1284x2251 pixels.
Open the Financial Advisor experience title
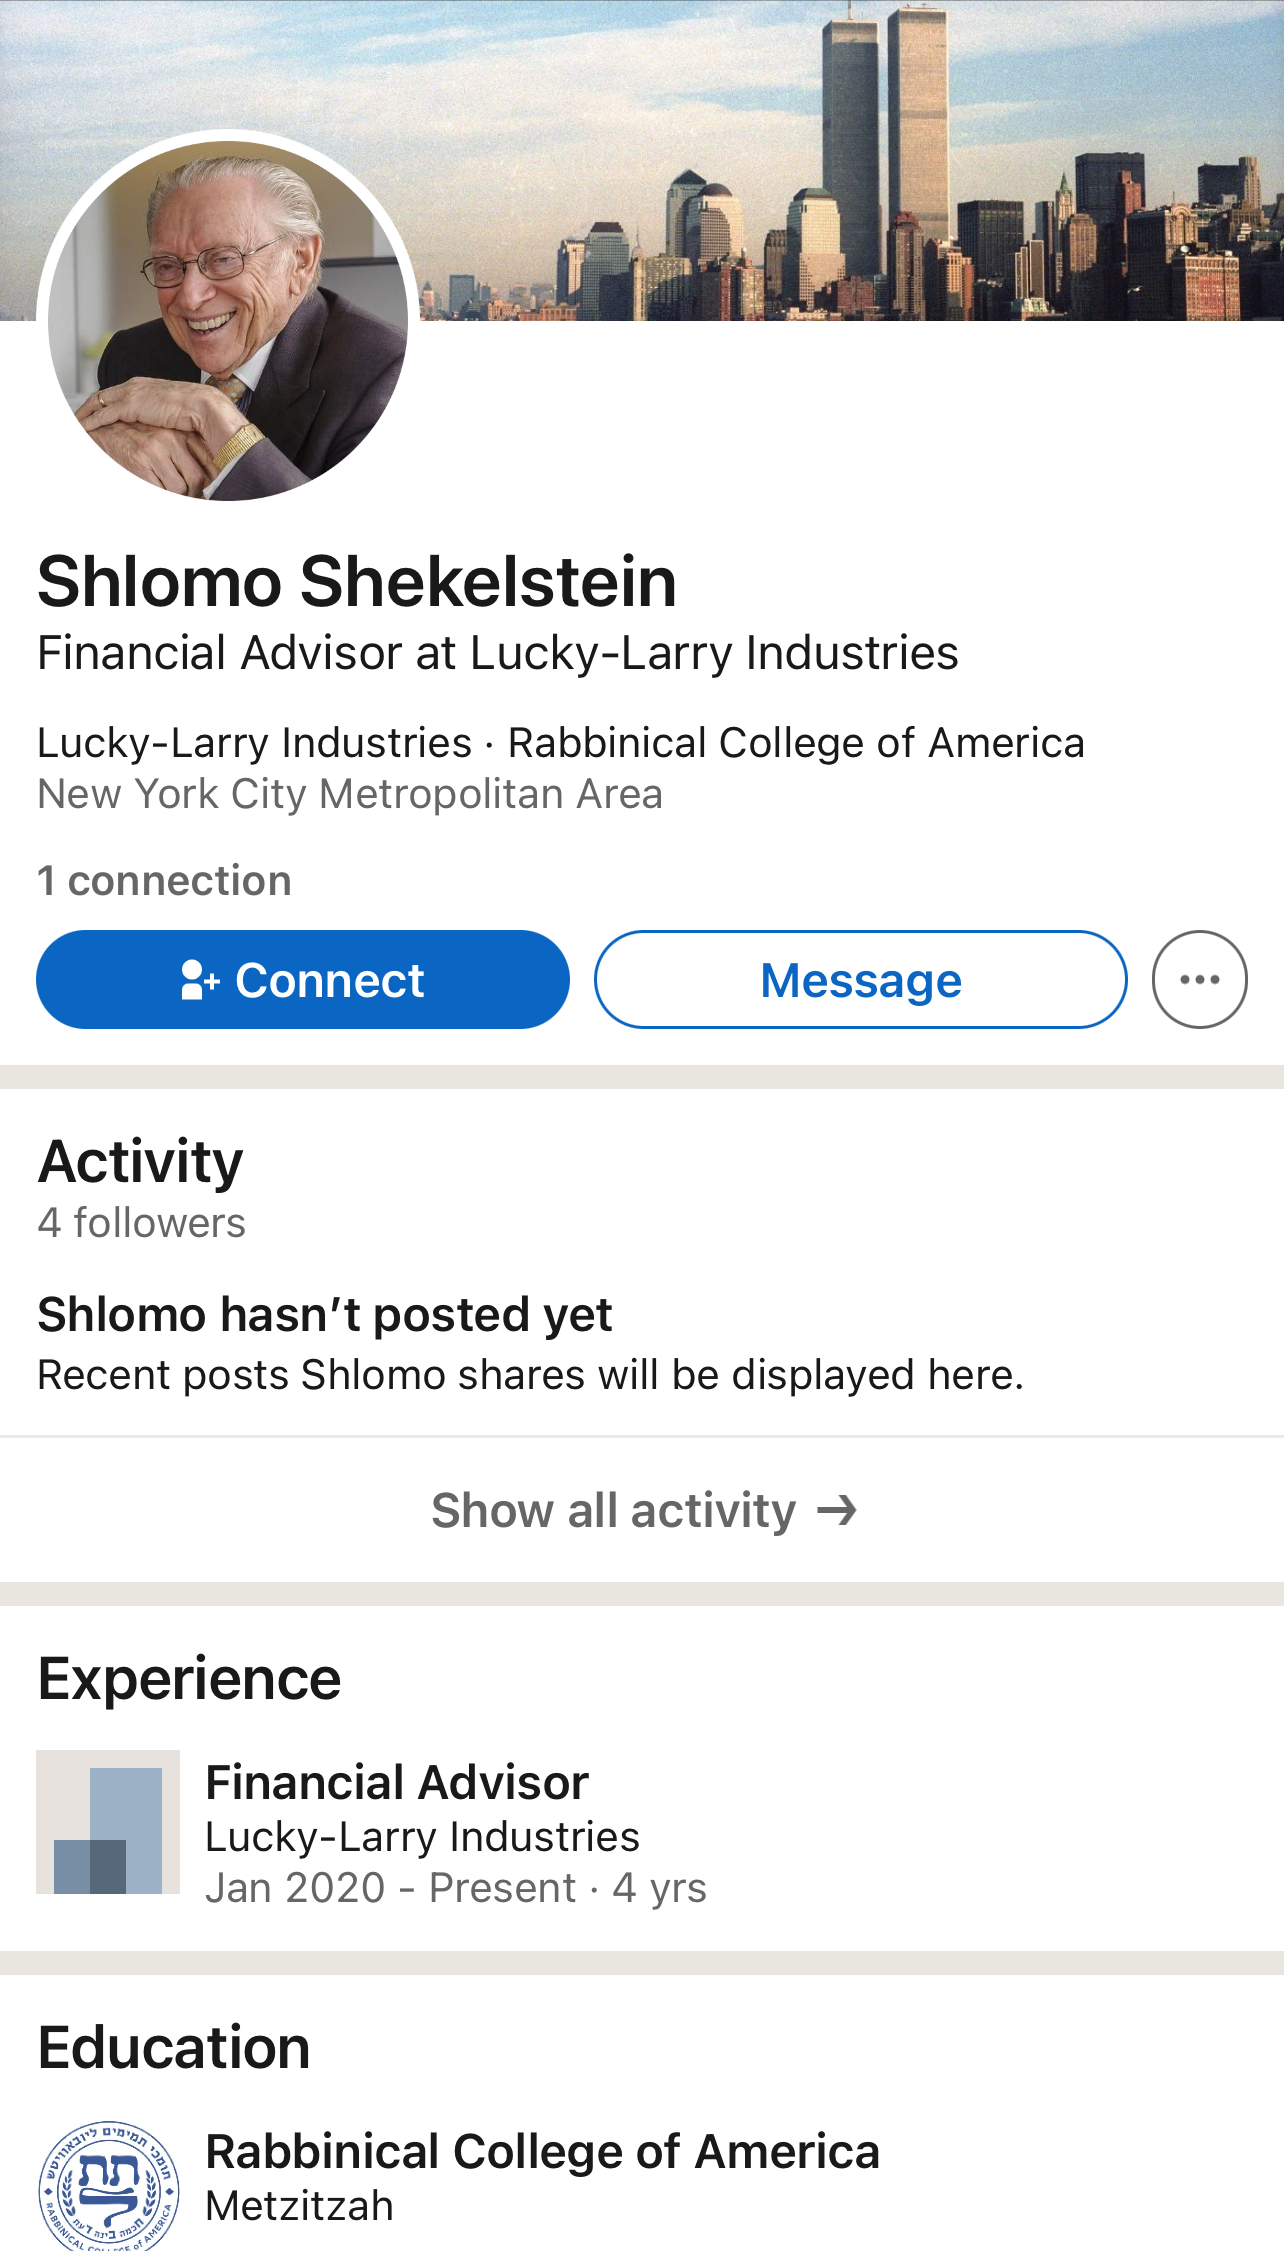(x=397, y=1783)
